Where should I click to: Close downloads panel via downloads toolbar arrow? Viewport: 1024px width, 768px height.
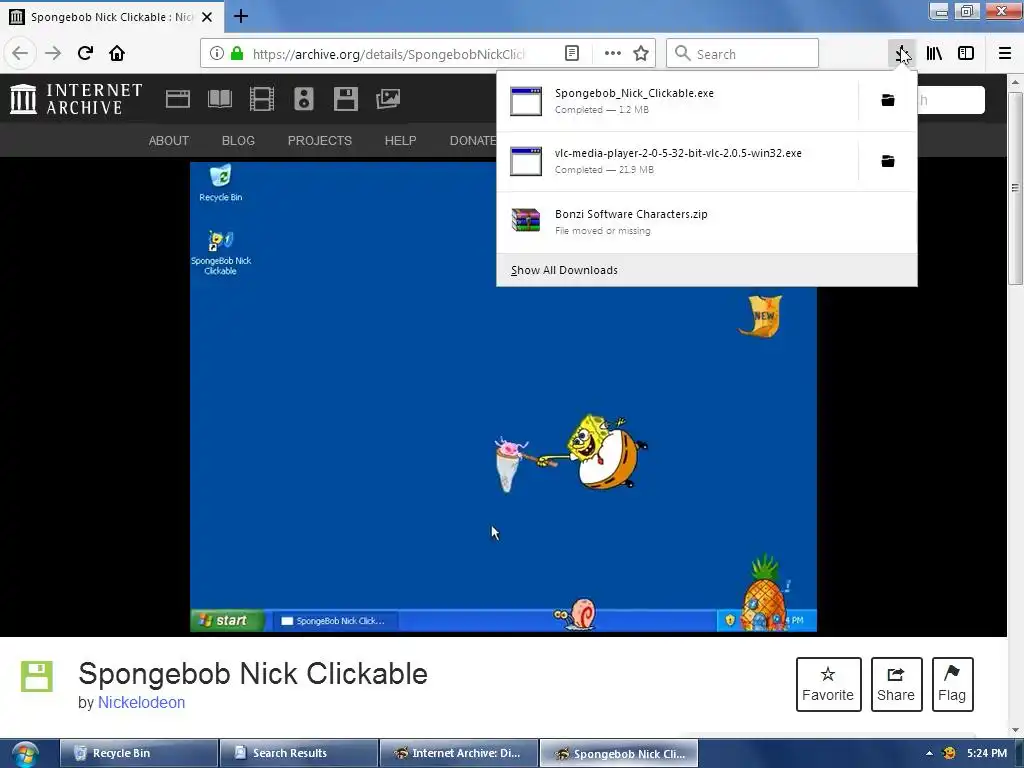pos(903,54)
